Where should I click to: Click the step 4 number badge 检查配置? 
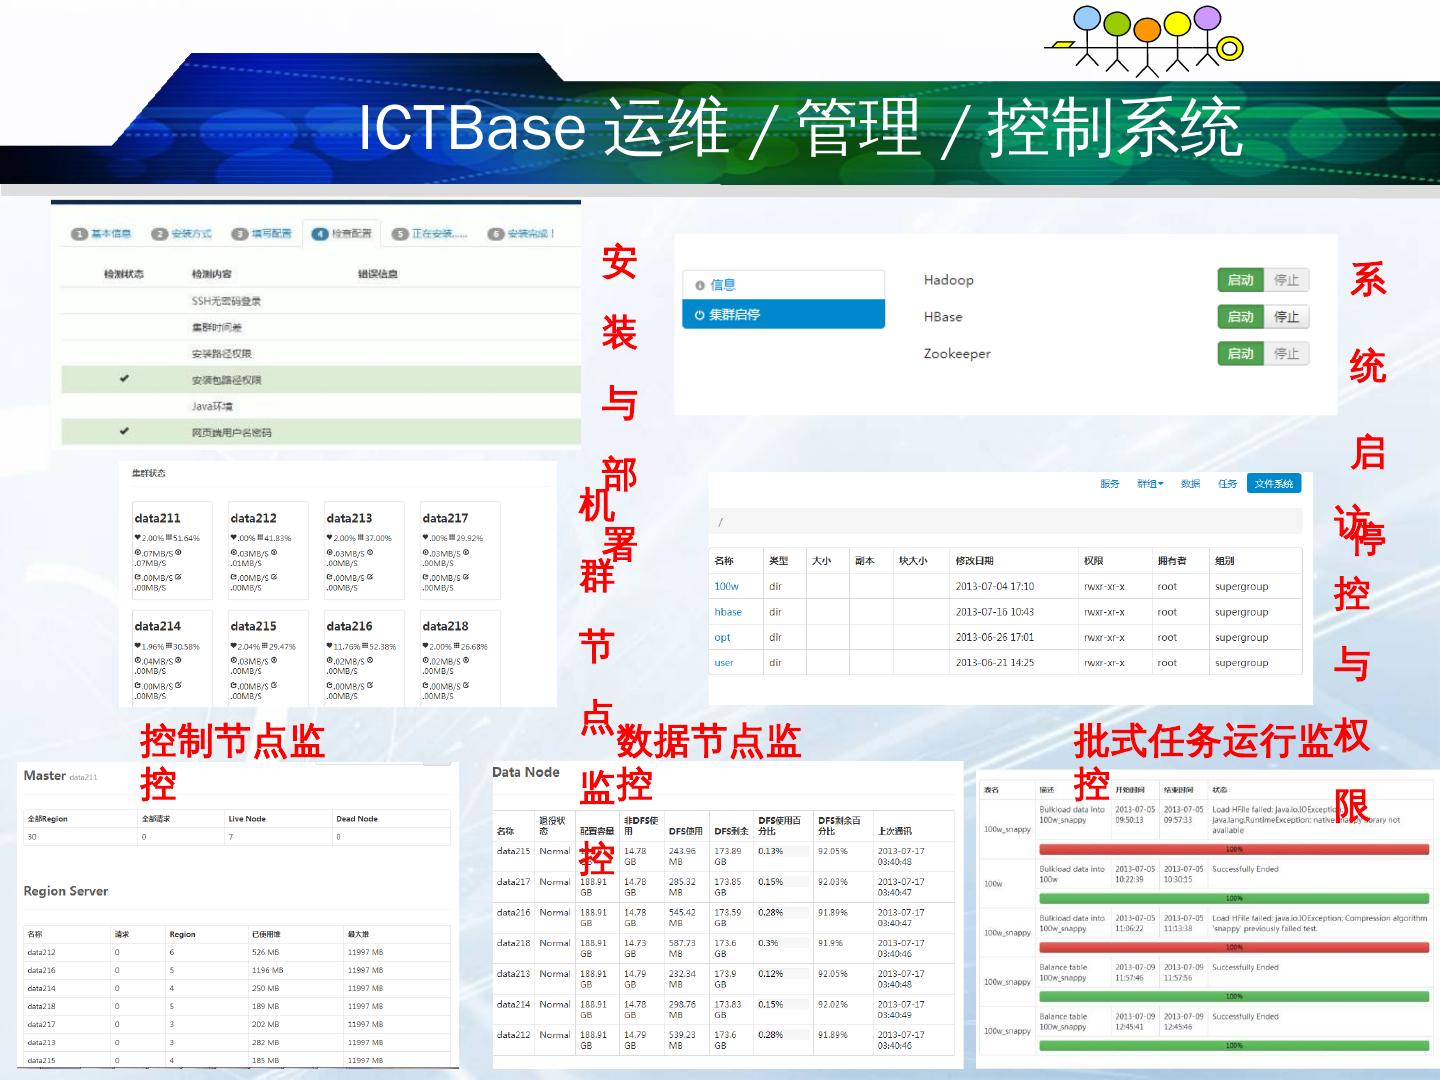pos(320,234)
